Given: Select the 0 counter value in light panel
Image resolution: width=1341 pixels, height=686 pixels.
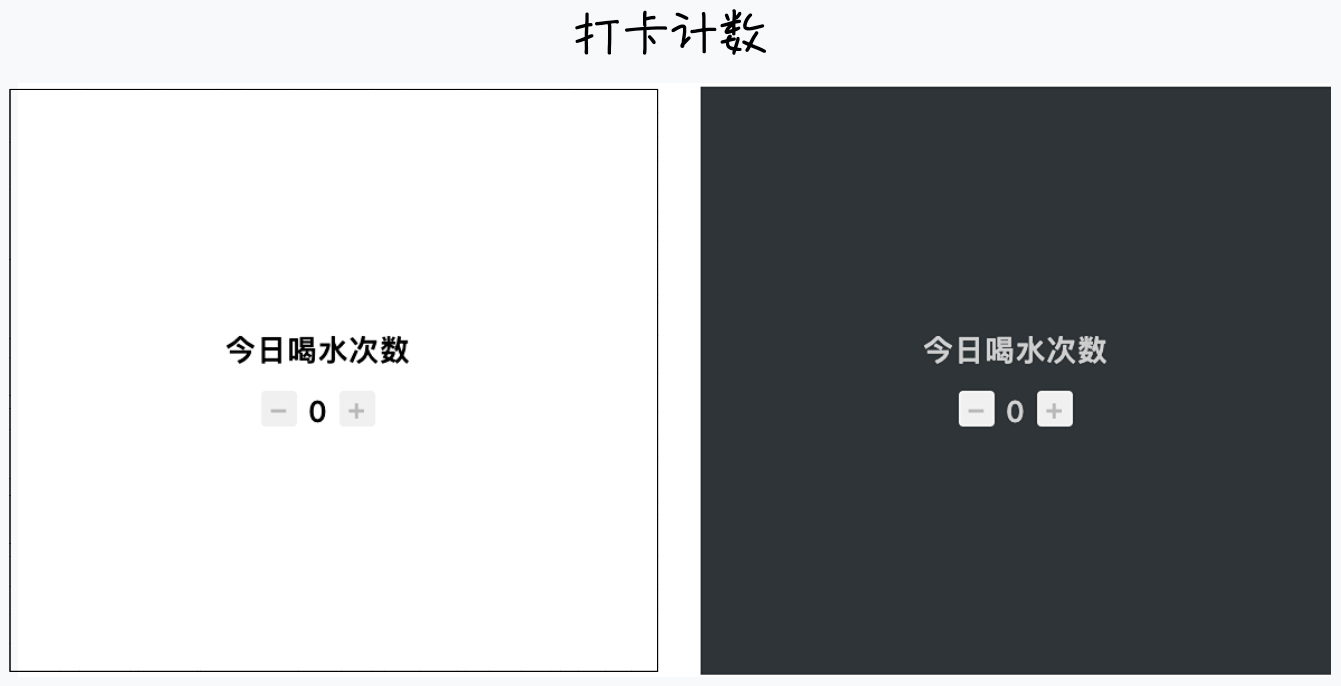Looking at the screenshot, I should pos(317,411).
